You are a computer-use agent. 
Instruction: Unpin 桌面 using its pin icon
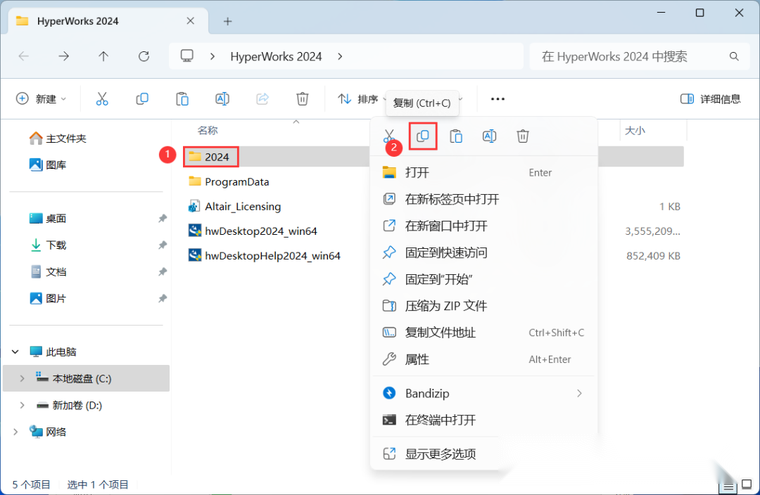(162, 219)
